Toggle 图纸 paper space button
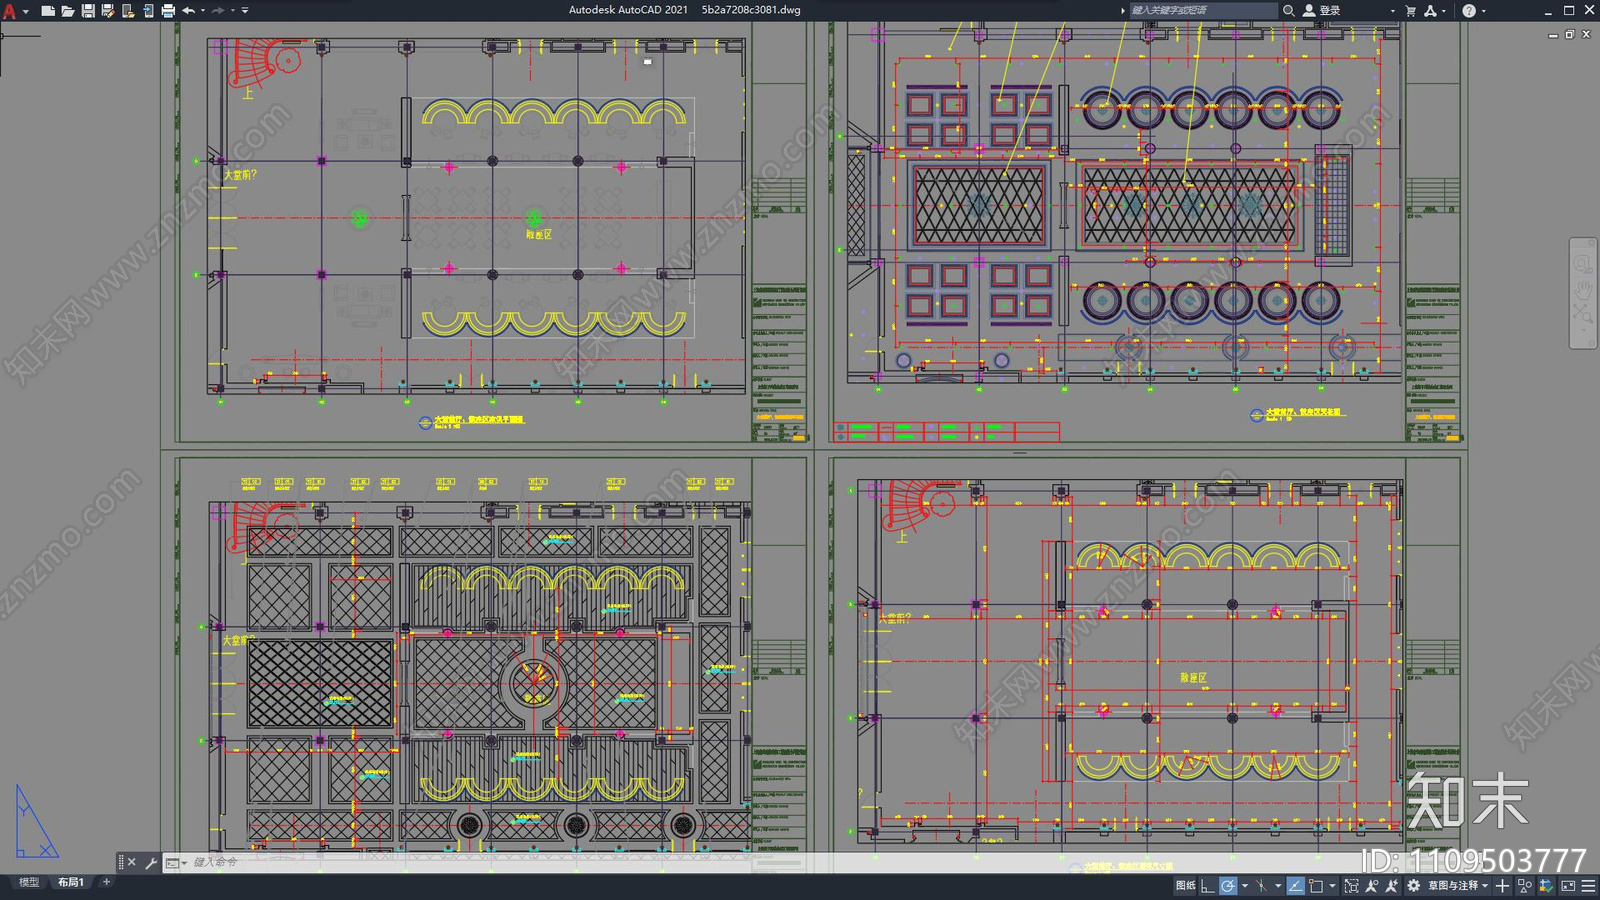 [x=1186, y=886]
